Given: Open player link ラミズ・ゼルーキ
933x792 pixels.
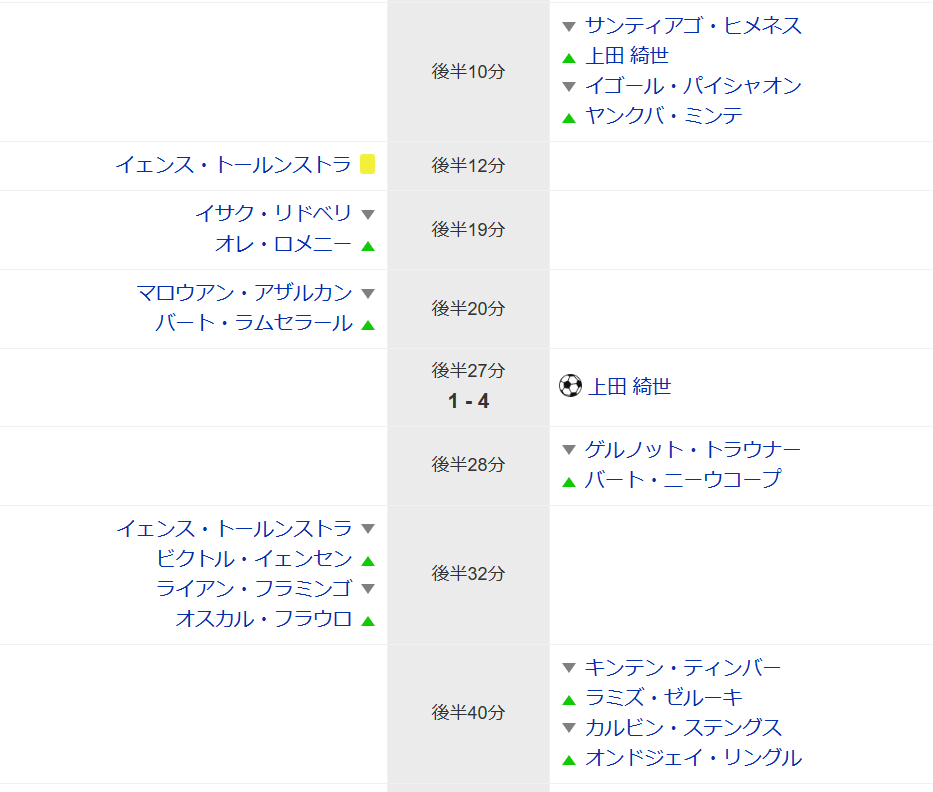Looking at the screenshot, I should (x=664, y=697).
